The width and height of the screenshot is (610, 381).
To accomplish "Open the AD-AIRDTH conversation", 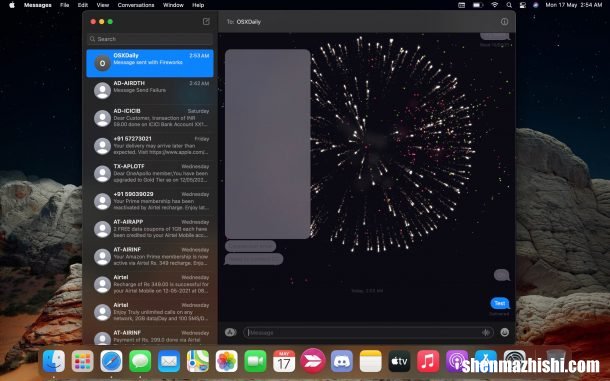I will click(150, 90).
